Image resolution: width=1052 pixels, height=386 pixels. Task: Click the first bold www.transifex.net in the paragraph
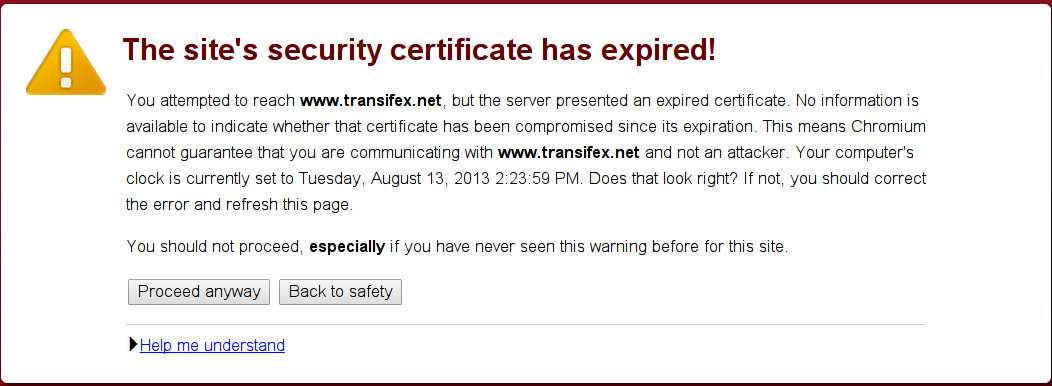click(370, 101)
